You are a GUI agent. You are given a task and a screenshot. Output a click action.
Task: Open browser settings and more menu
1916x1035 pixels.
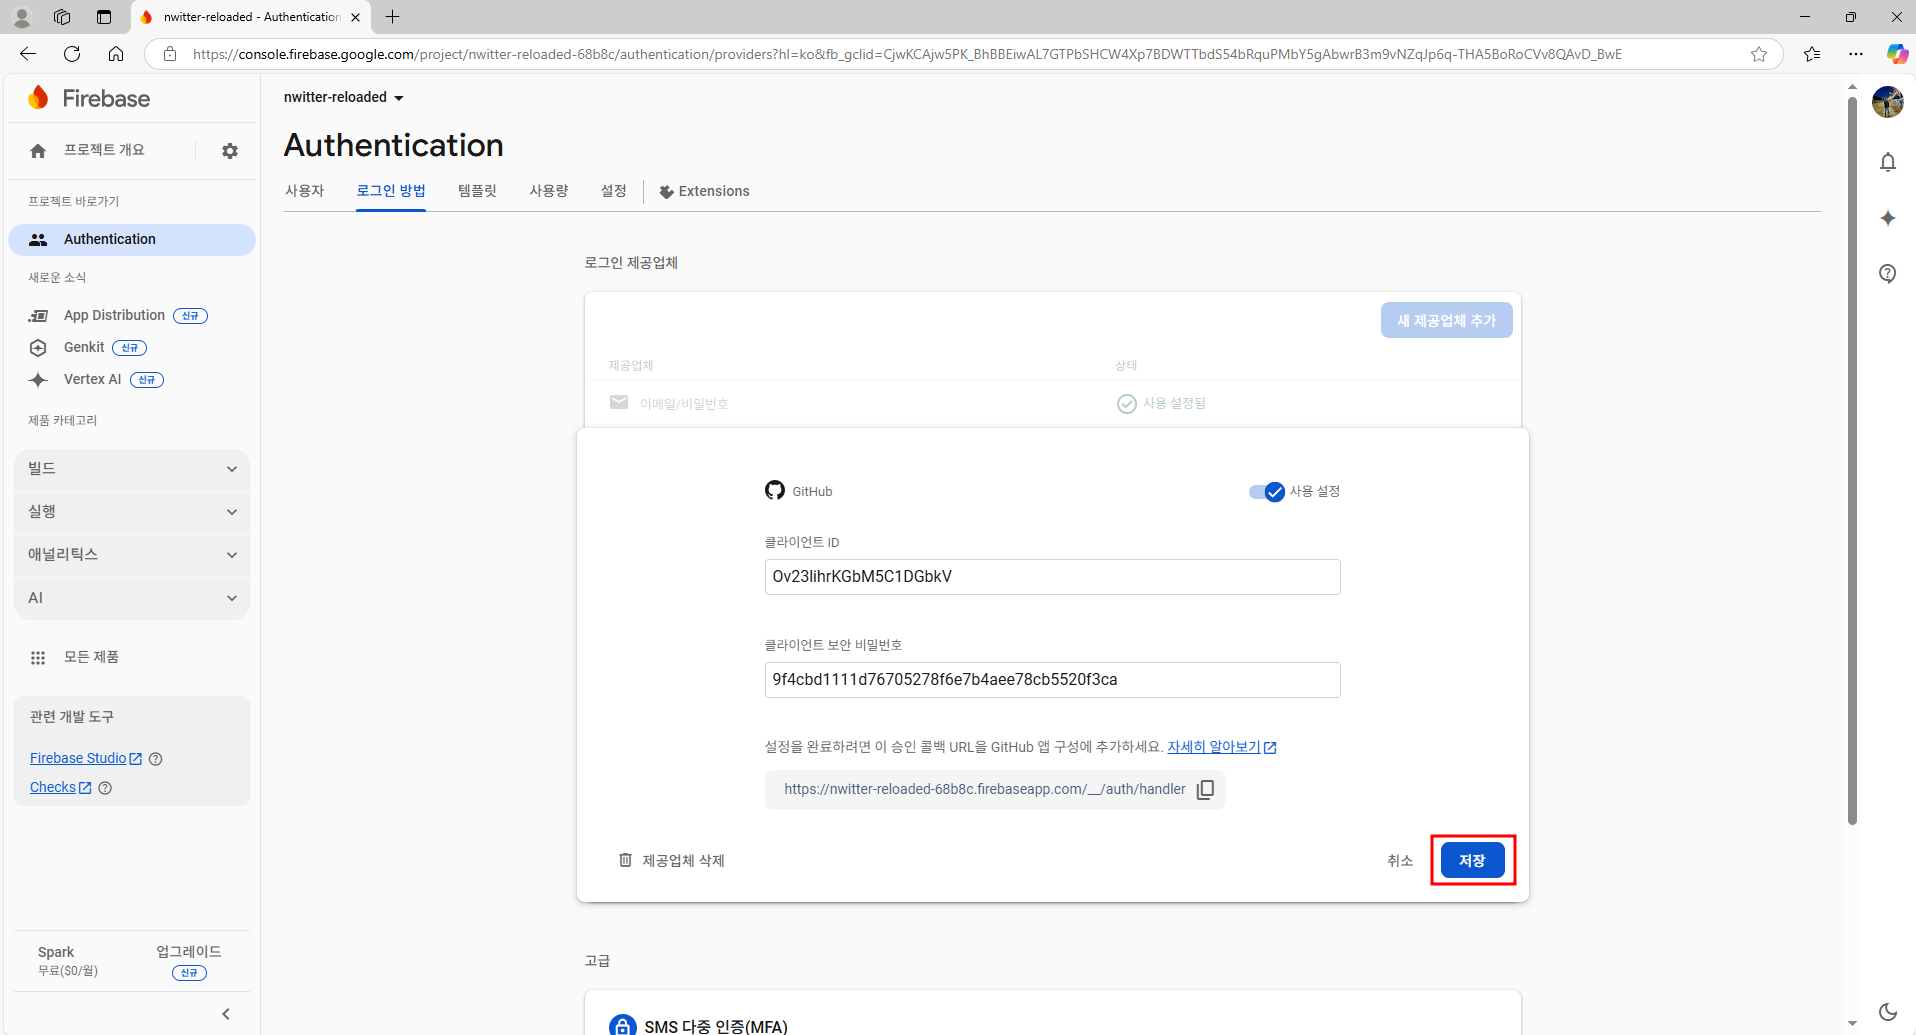tap(1856, 54)
